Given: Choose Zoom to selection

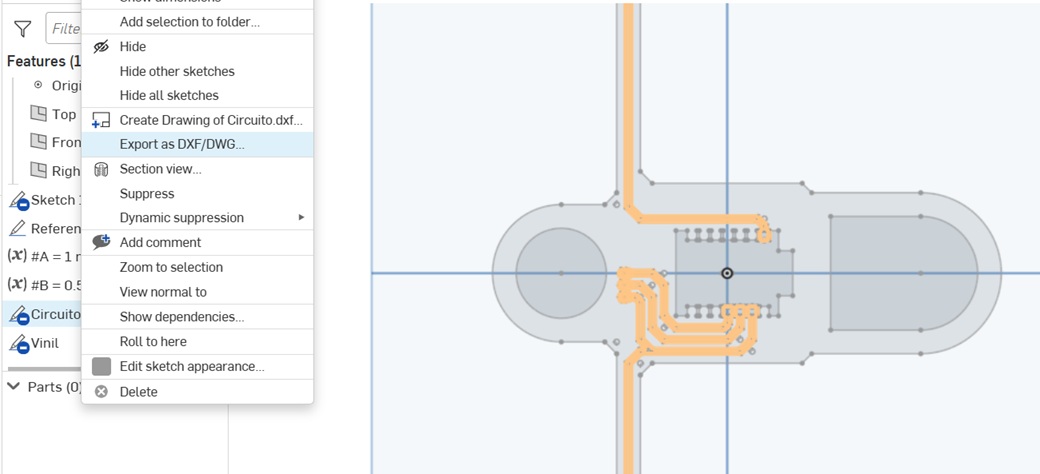Looking at the screenshot, I should (171, 267).
